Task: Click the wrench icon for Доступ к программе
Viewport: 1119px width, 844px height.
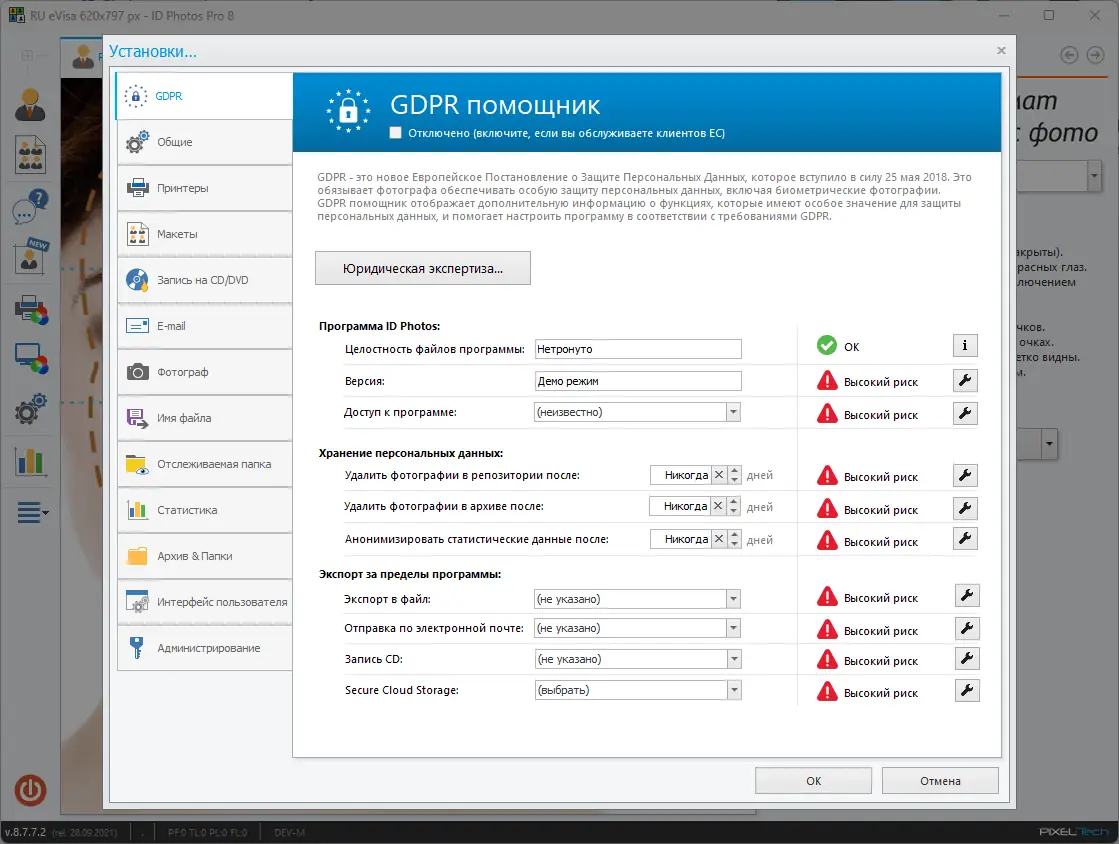Action: (965, 413)
